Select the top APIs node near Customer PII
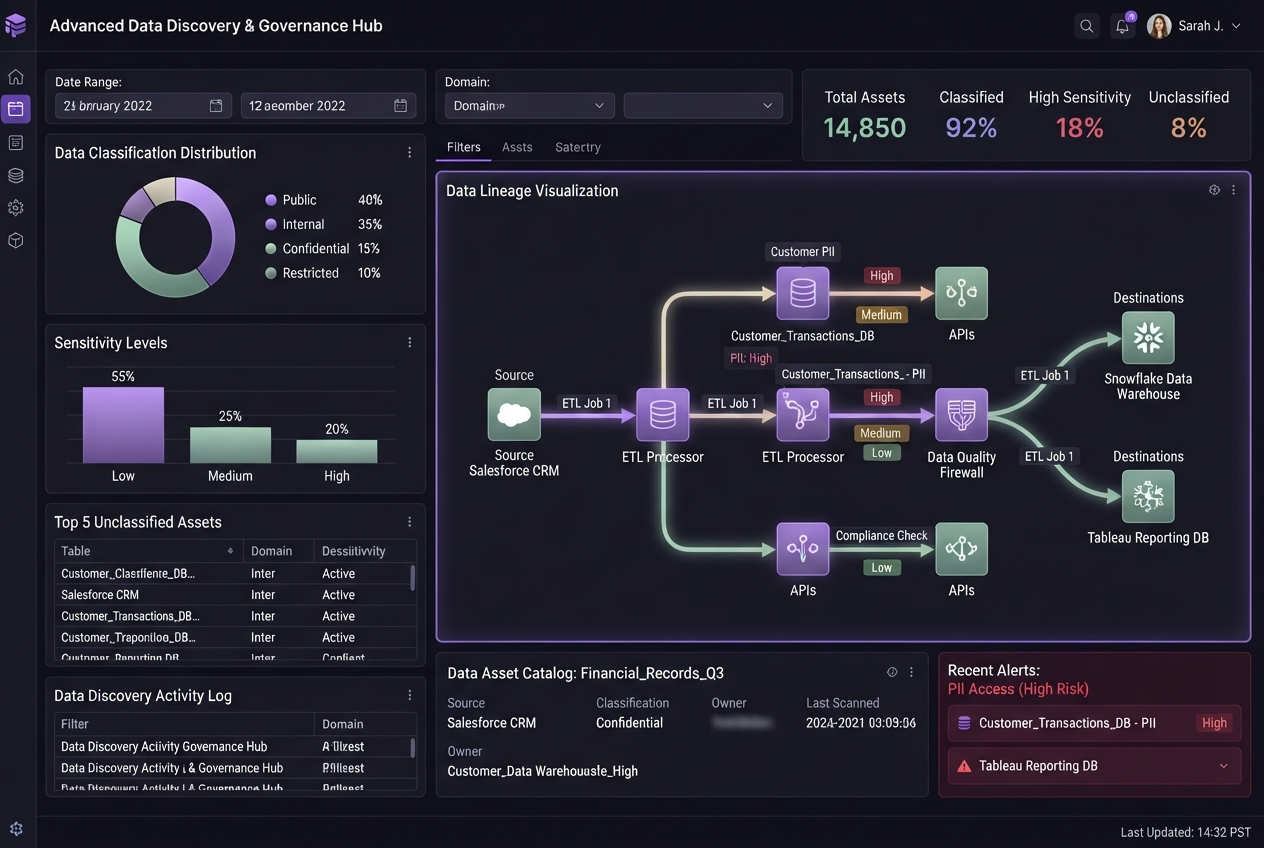The image size is (1264, 848). 962,293
